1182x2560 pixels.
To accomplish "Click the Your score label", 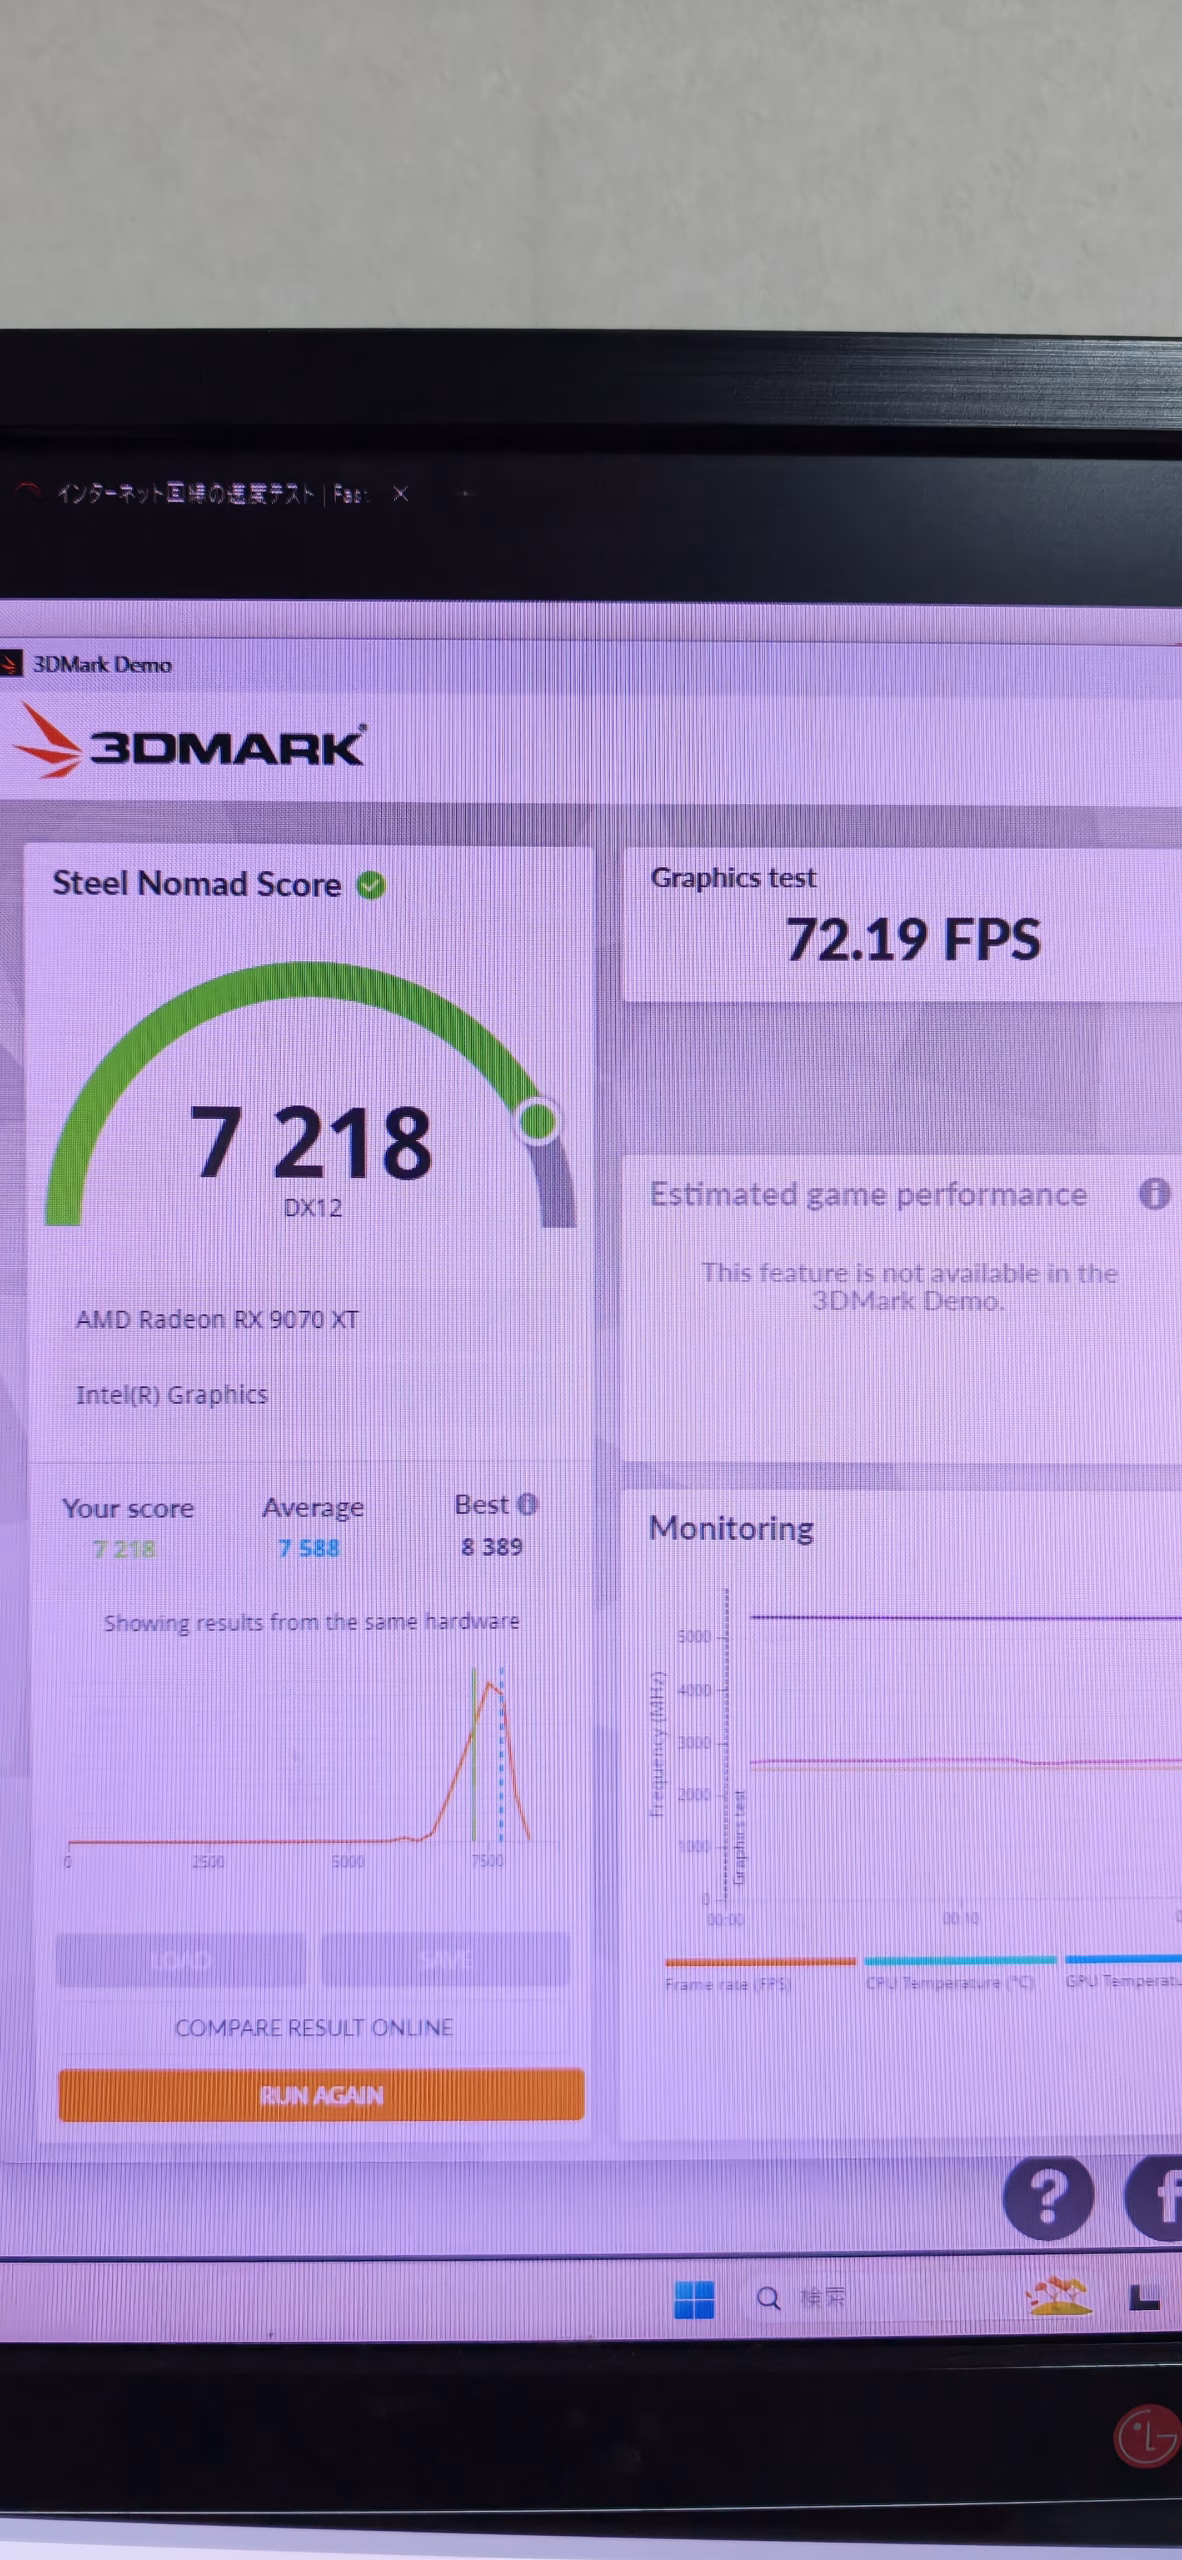I will (x=128, y=1508).
